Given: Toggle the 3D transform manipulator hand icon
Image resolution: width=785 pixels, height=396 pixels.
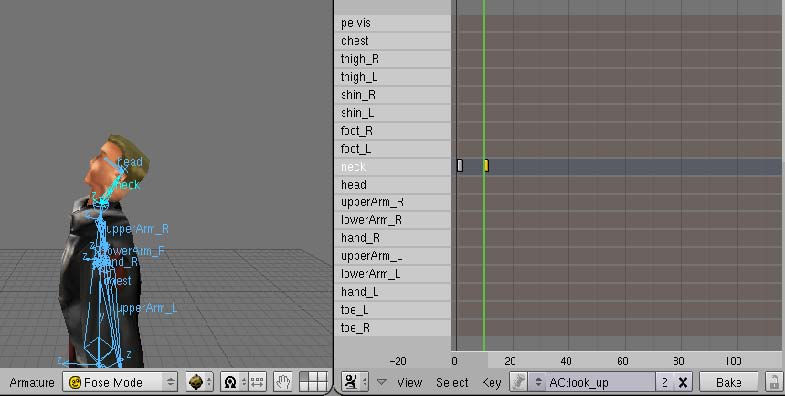Looking at the screenshot, I should click(283, 382).
